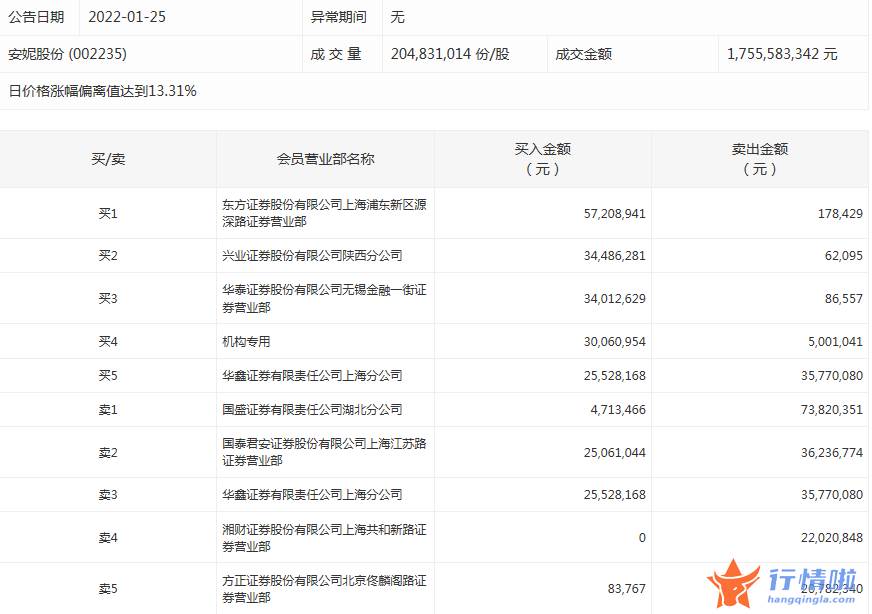Viewport: 872px width, 614px height.
Task: Select buy amount 57,208,941
Action: (x=615, y=214)
